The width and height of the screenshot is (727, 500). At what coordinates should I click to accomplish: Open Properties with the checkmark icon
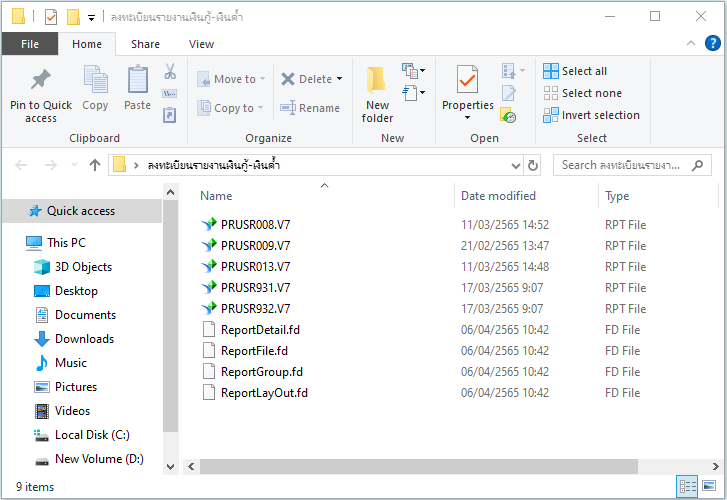pyautogui.click(x=467, y=80)
